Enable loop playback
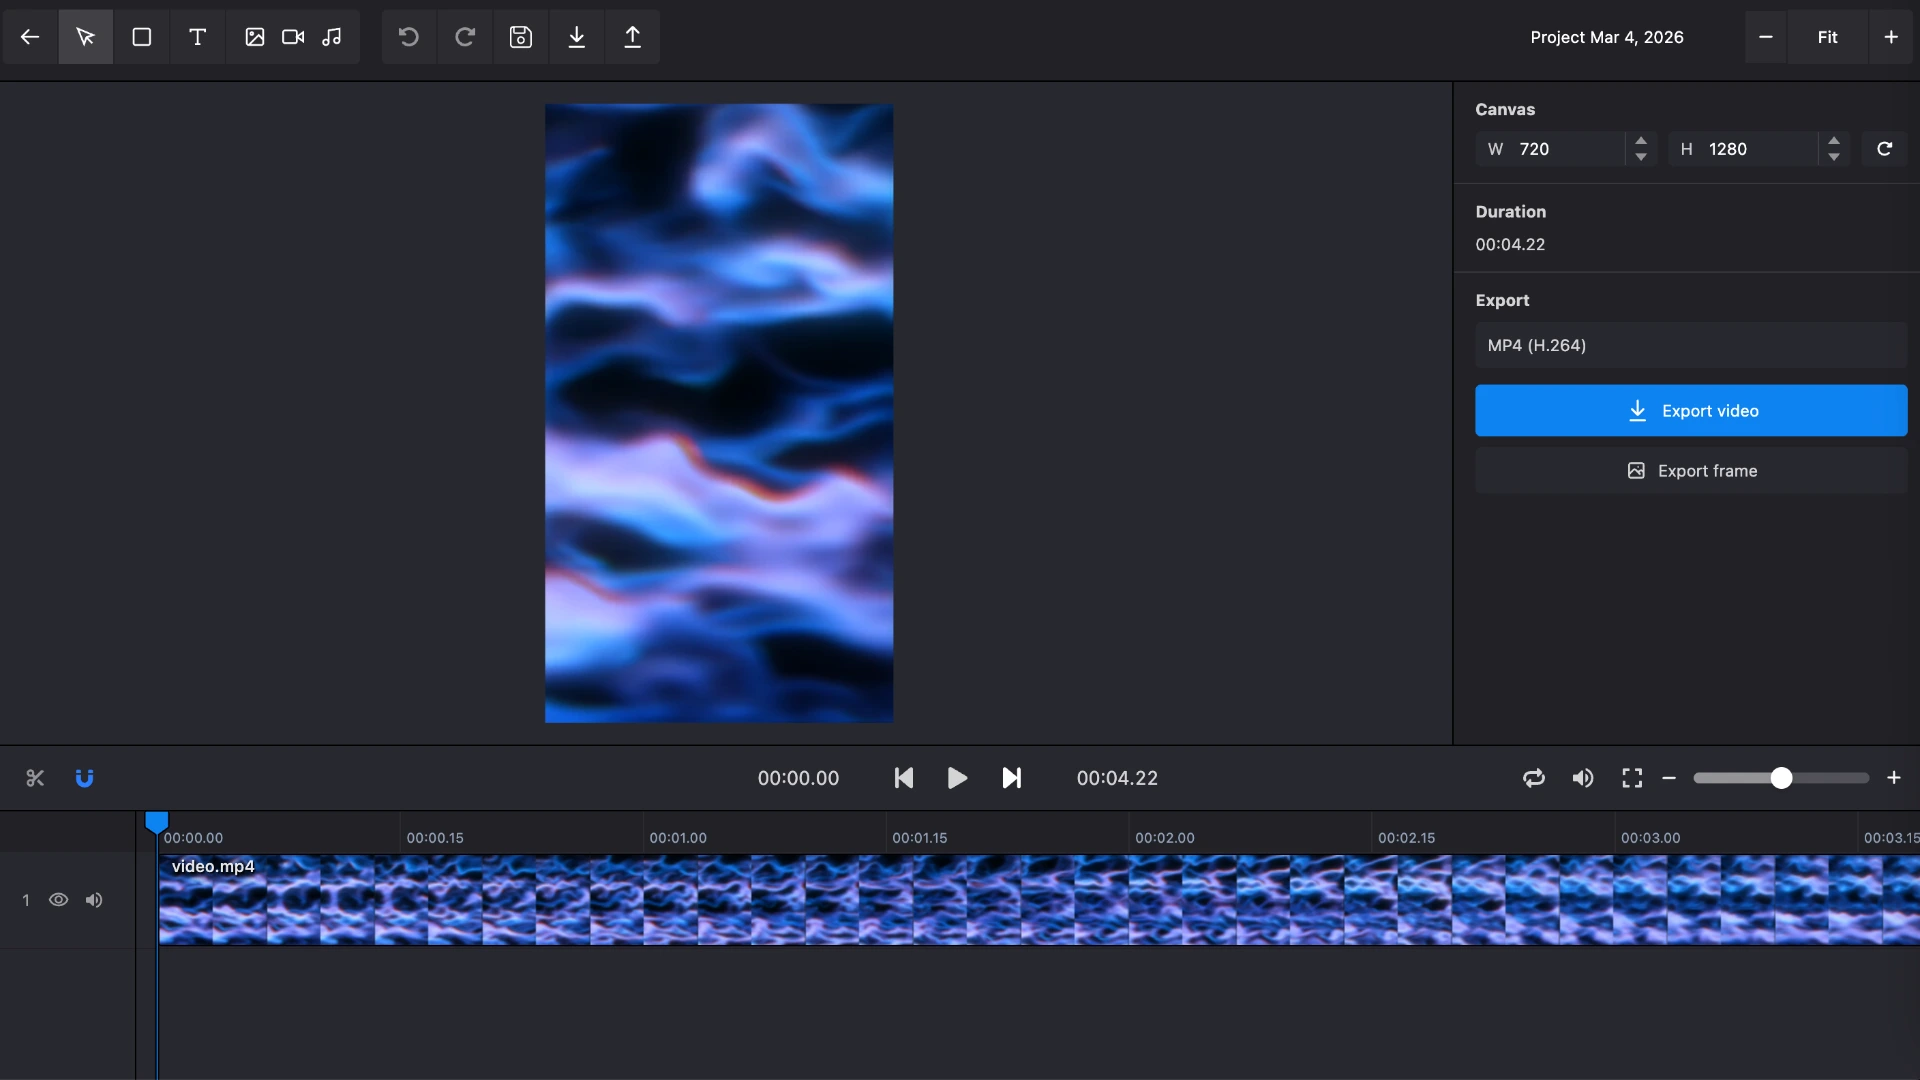Viewport: 1920px width, 1080px height. point(1534,778)
